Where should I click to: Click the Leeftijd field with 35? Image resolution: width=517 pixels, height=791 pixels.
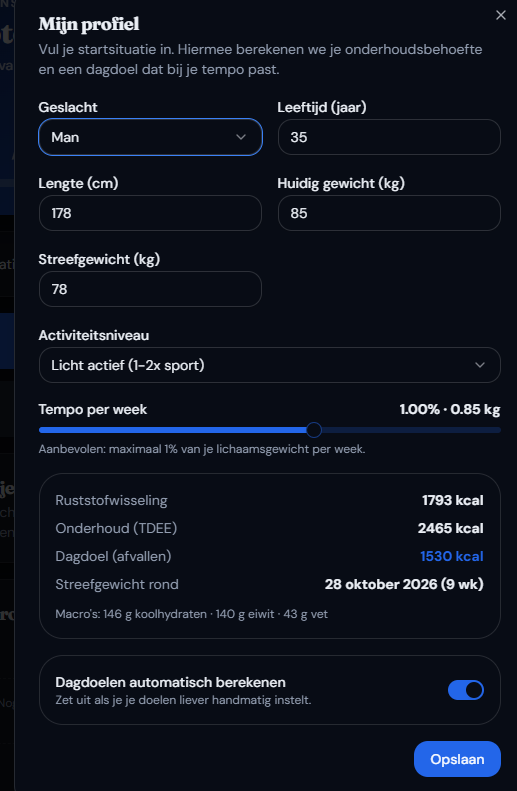pos(389,137)
